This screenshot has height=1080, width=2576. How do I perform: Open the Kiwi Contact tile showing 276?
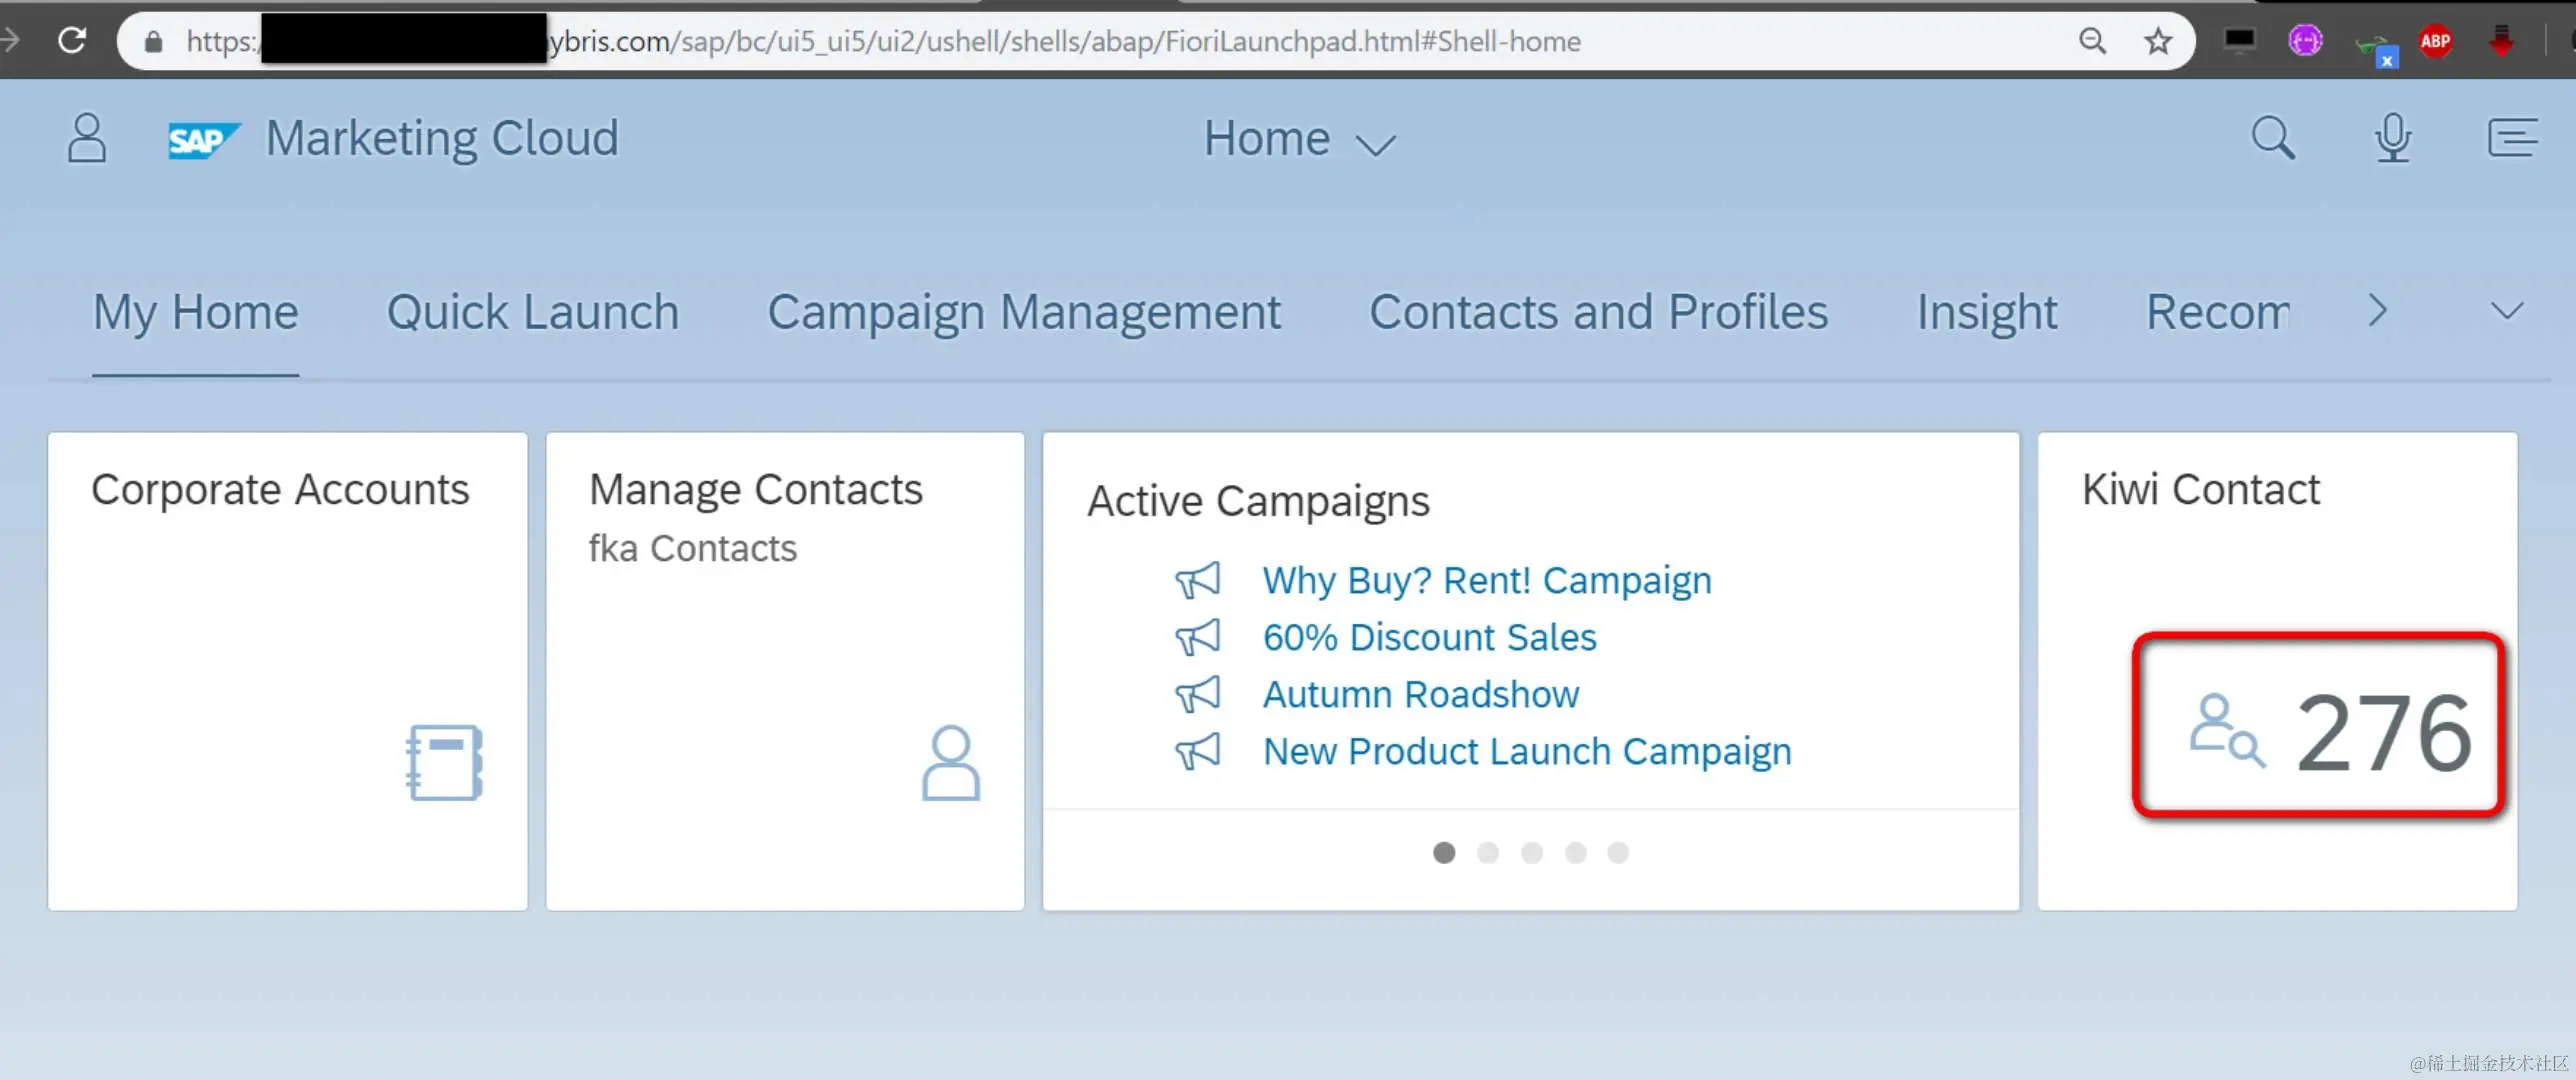(x=2277, y=670)
